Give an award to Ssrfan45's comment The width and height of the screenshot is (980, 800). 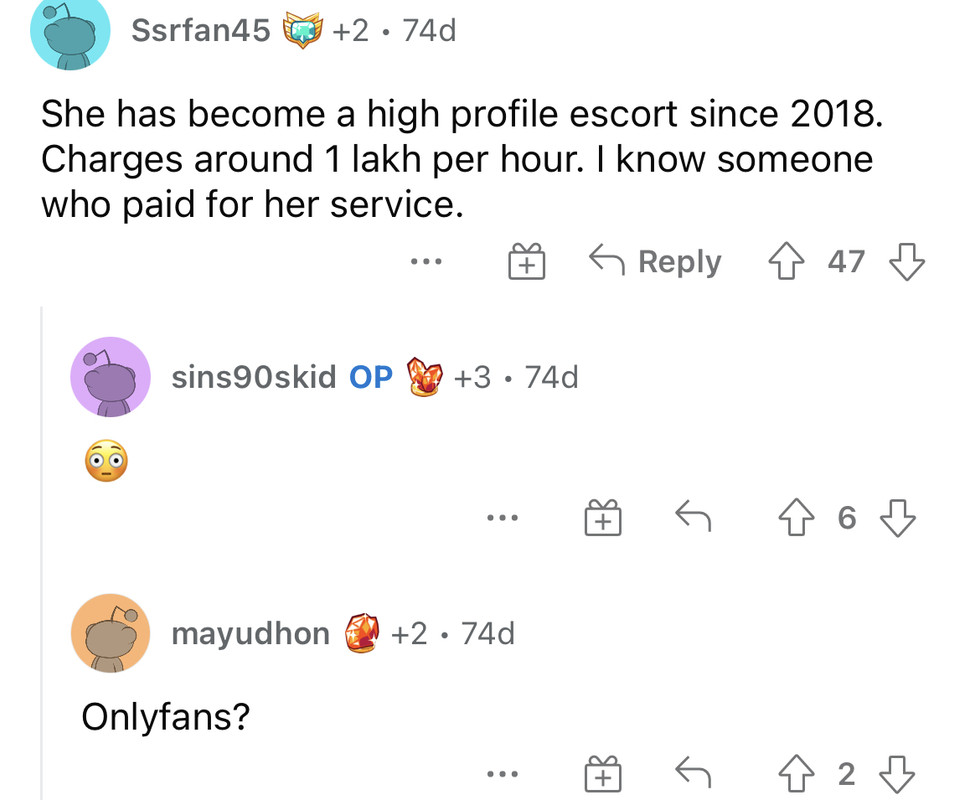point(524,263)
